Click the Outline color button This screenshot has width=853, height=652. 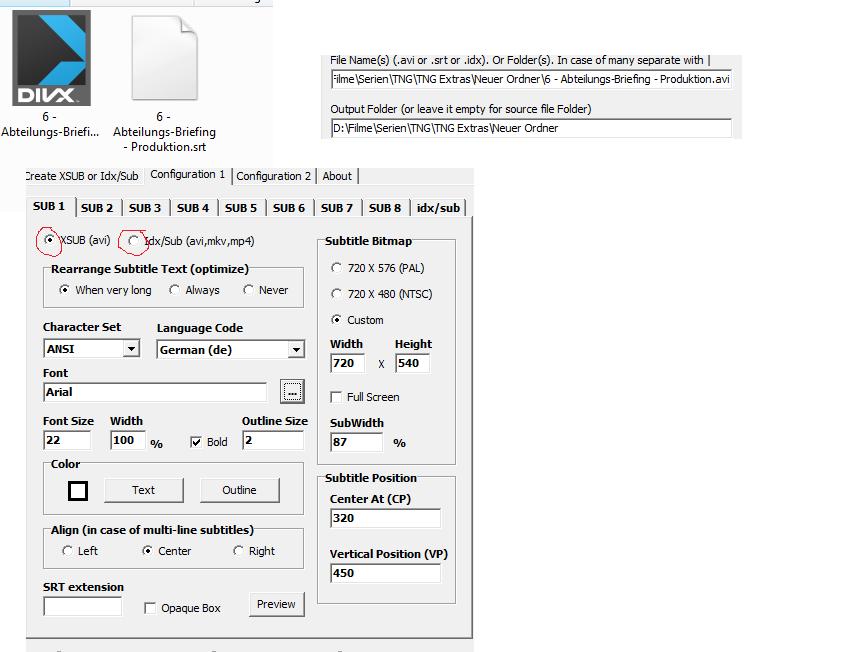(239, 490)
